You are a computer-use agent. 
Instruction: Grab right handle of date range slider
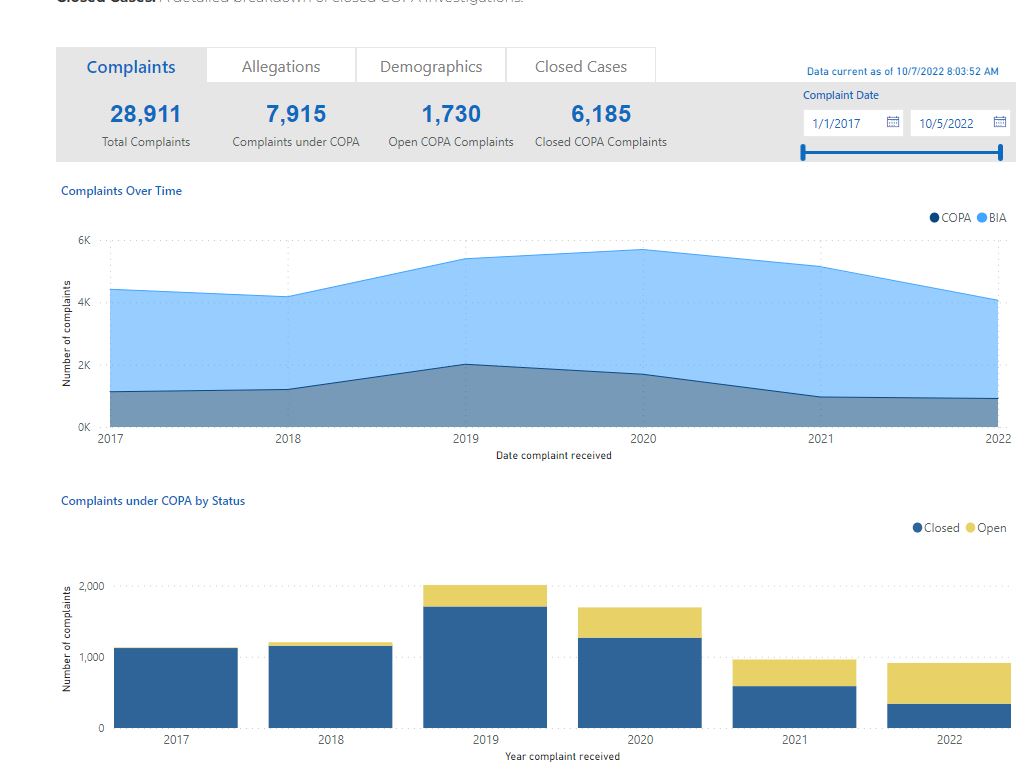click(x=1000, y=153)
